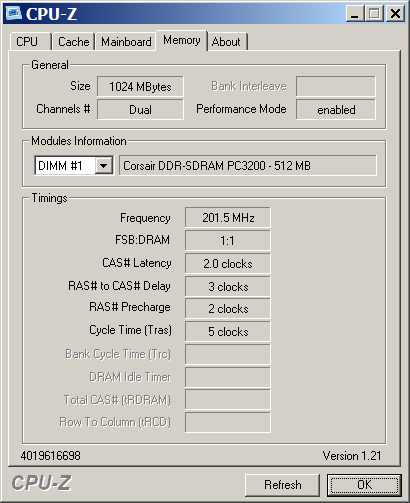Click the RAS# Precharge label
This screenshot has height=503, width=410.
click(x=130, y=307)
